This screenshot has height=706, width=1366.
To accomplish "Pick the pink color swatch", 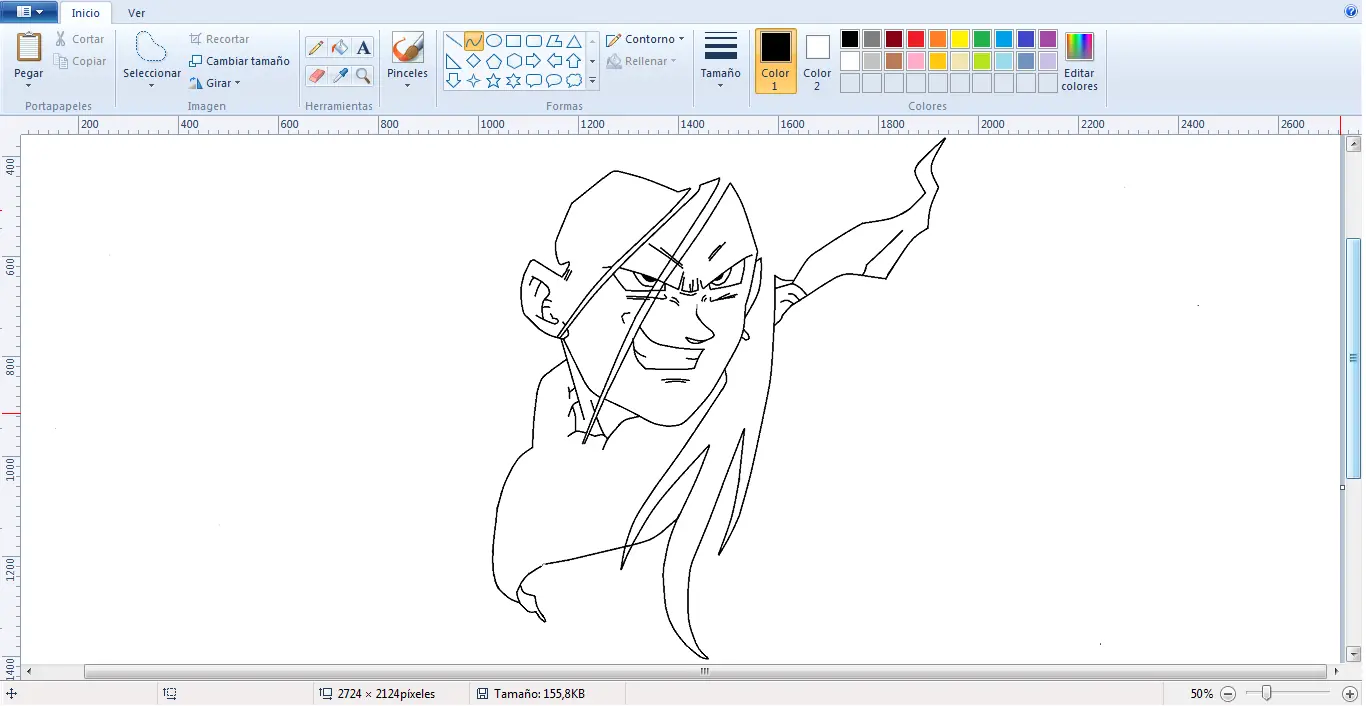I will pyautogui.click(x=915, y=61).
